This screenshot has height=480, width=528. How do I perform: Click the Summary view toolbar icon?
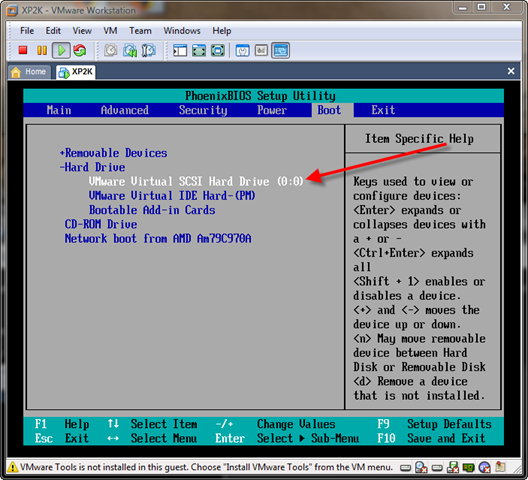click(x=242, y=51)
